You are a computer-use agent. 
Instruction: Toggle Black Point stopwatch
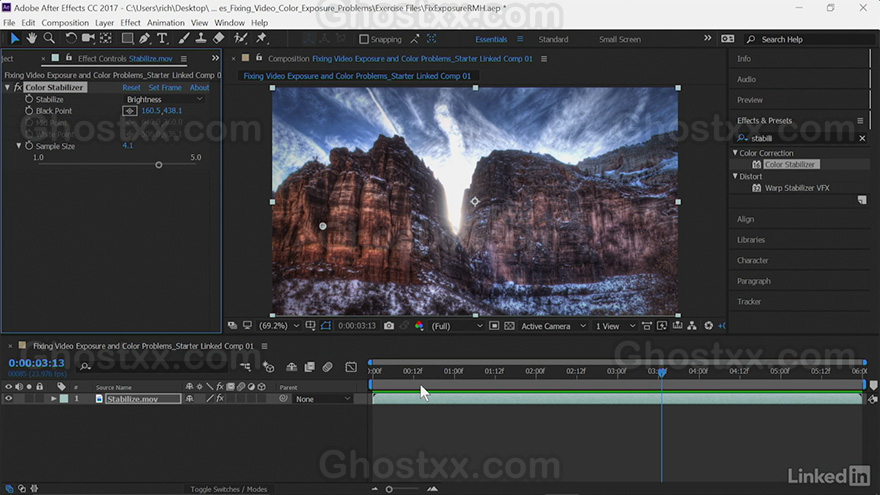(29, 111)
